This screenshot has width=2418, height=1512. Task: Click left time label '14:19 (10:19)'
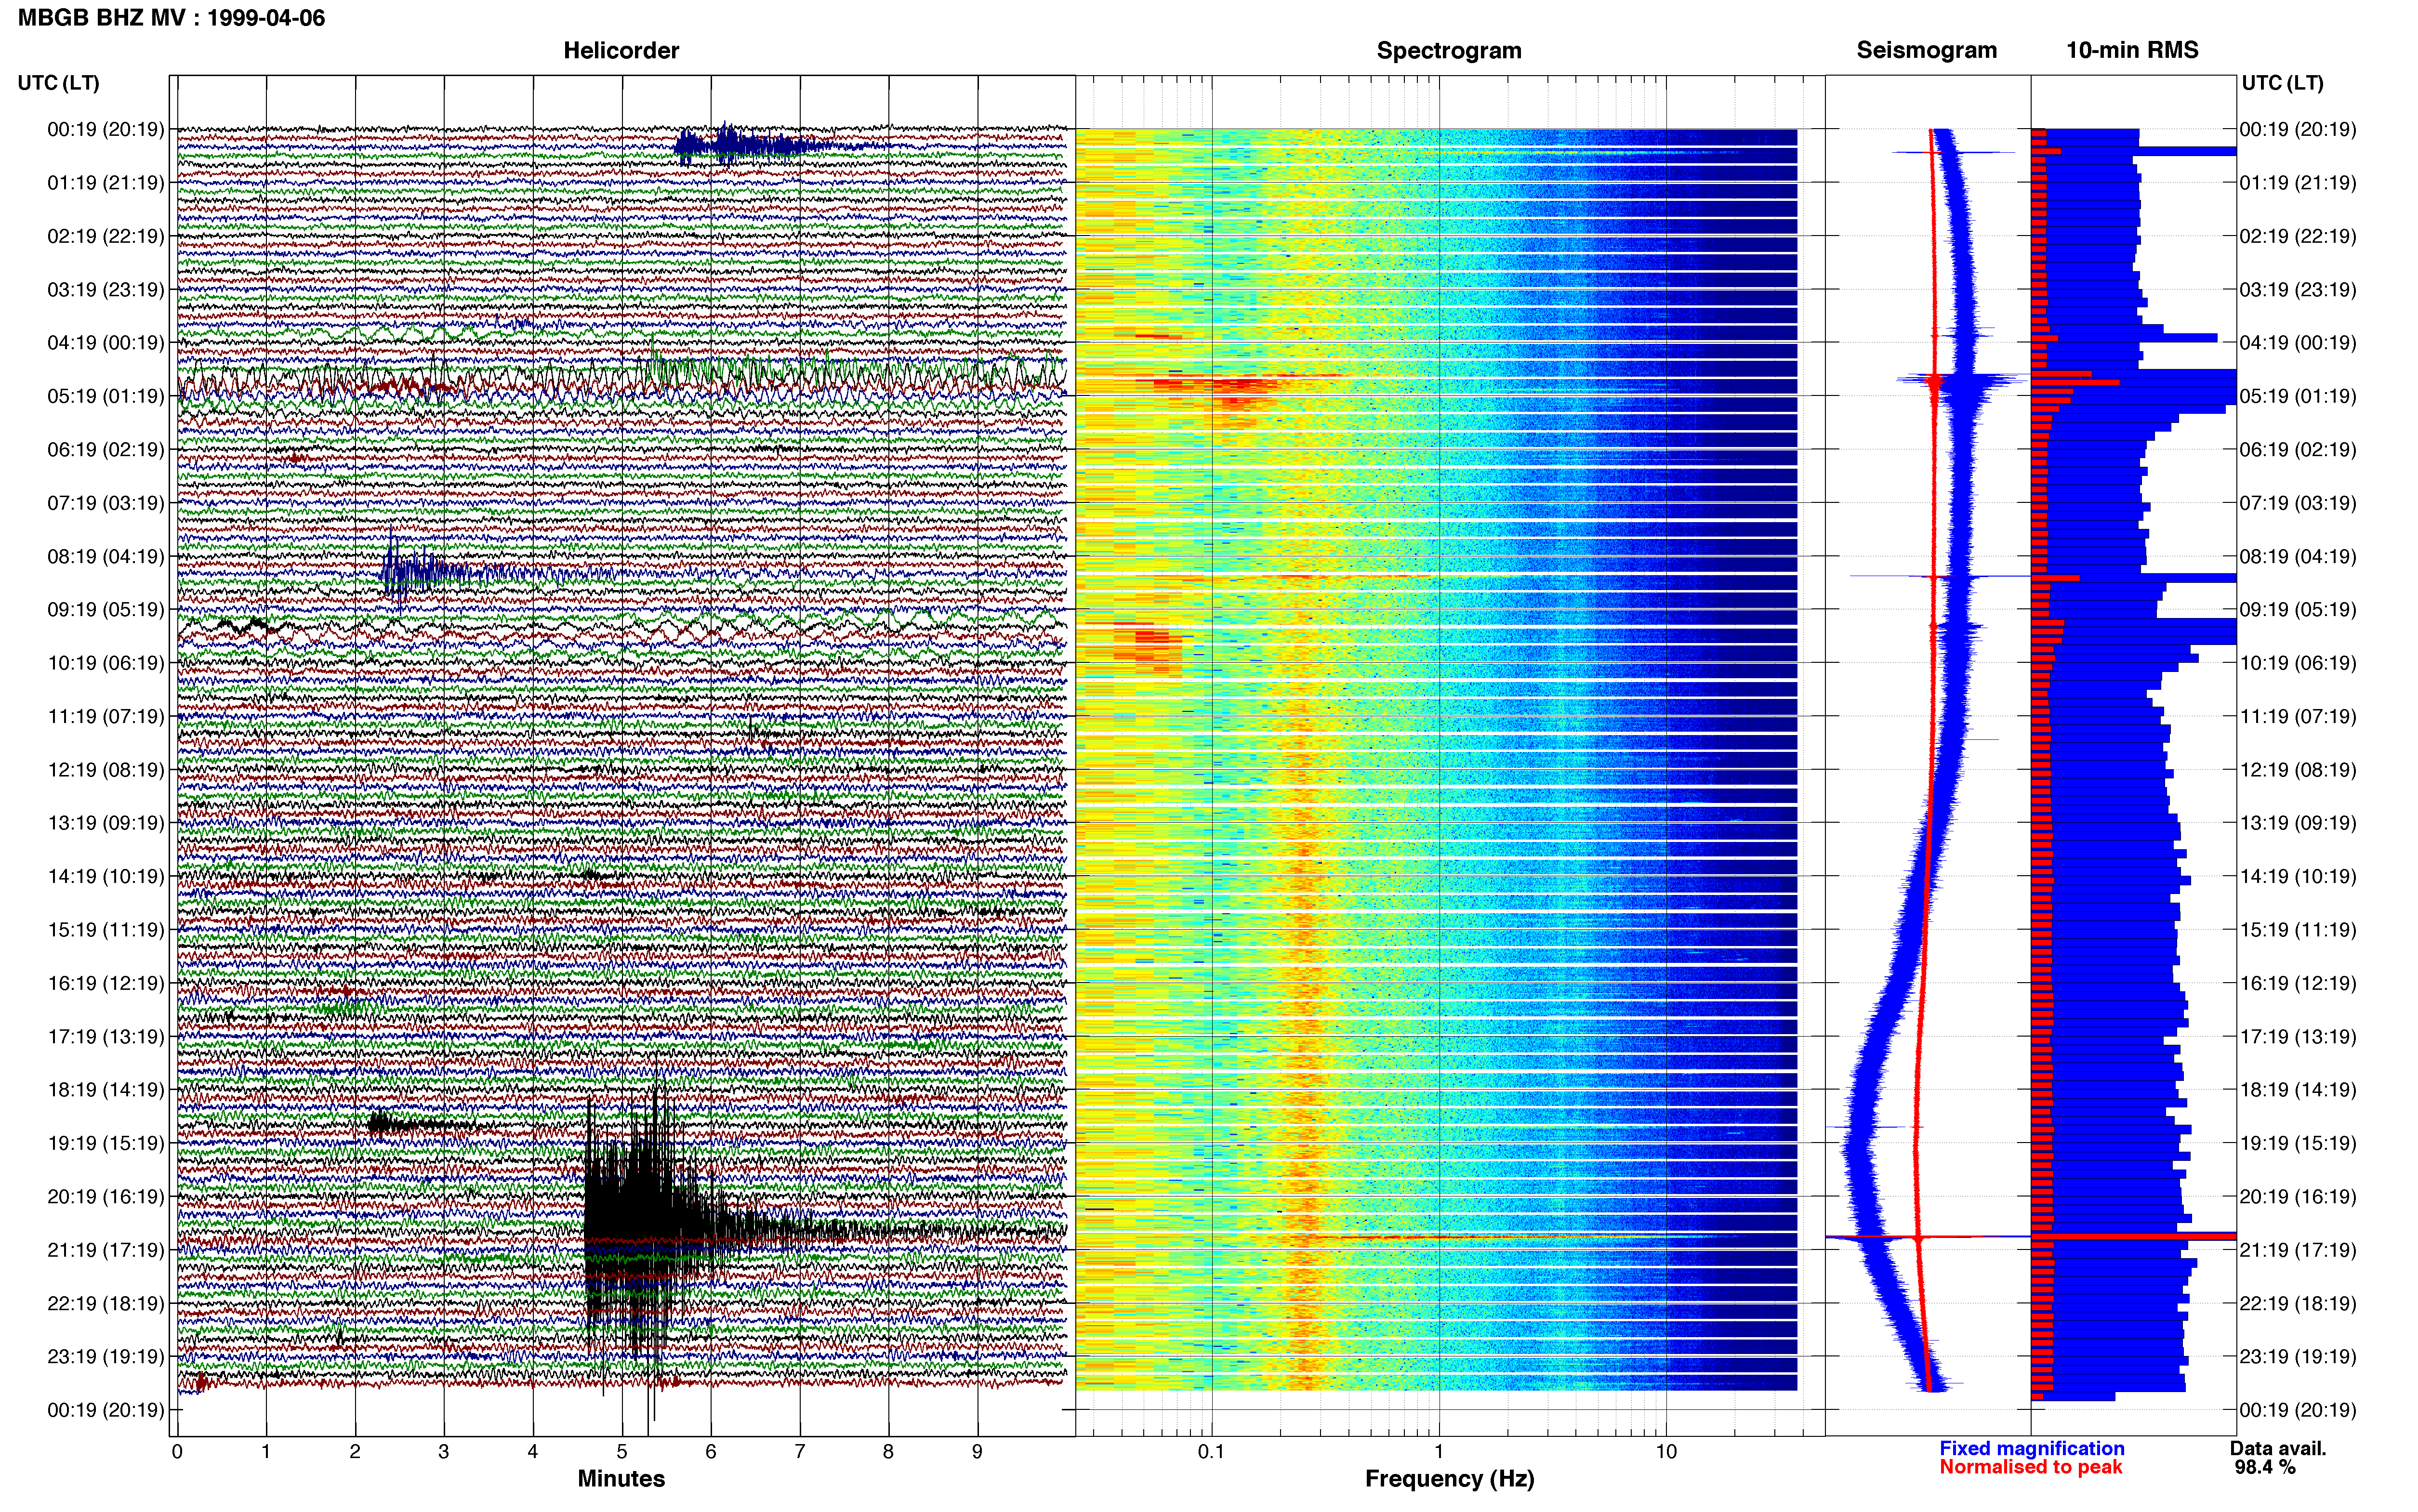pyautogui.click(x=106, y=877)
